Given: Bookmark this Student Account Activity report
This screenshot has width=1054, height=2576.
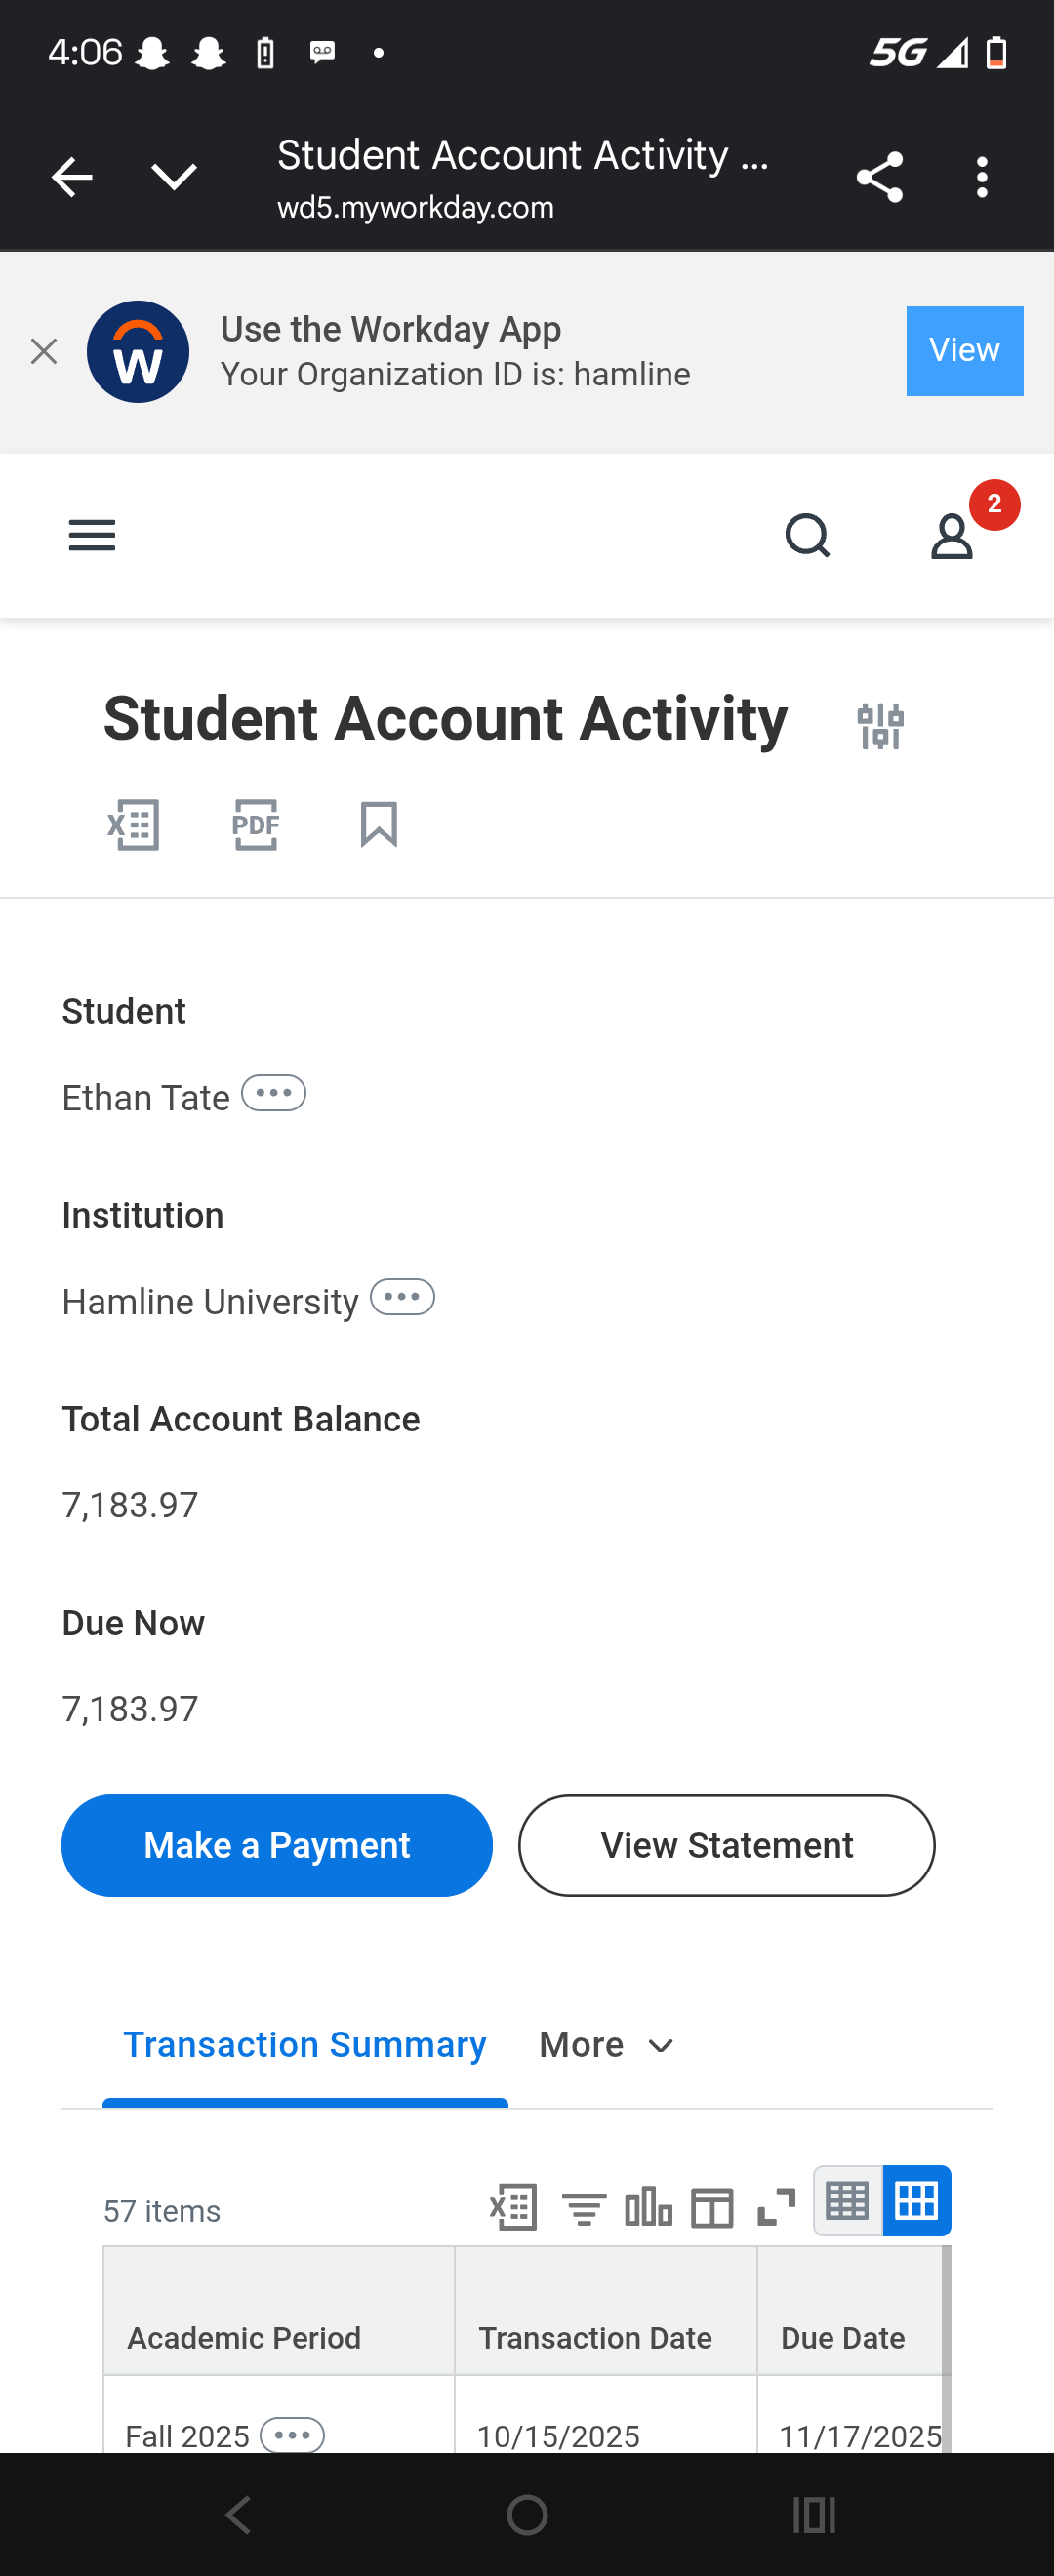Looking at the screenshot, I should pyautogui.click(x=379, y=825).
